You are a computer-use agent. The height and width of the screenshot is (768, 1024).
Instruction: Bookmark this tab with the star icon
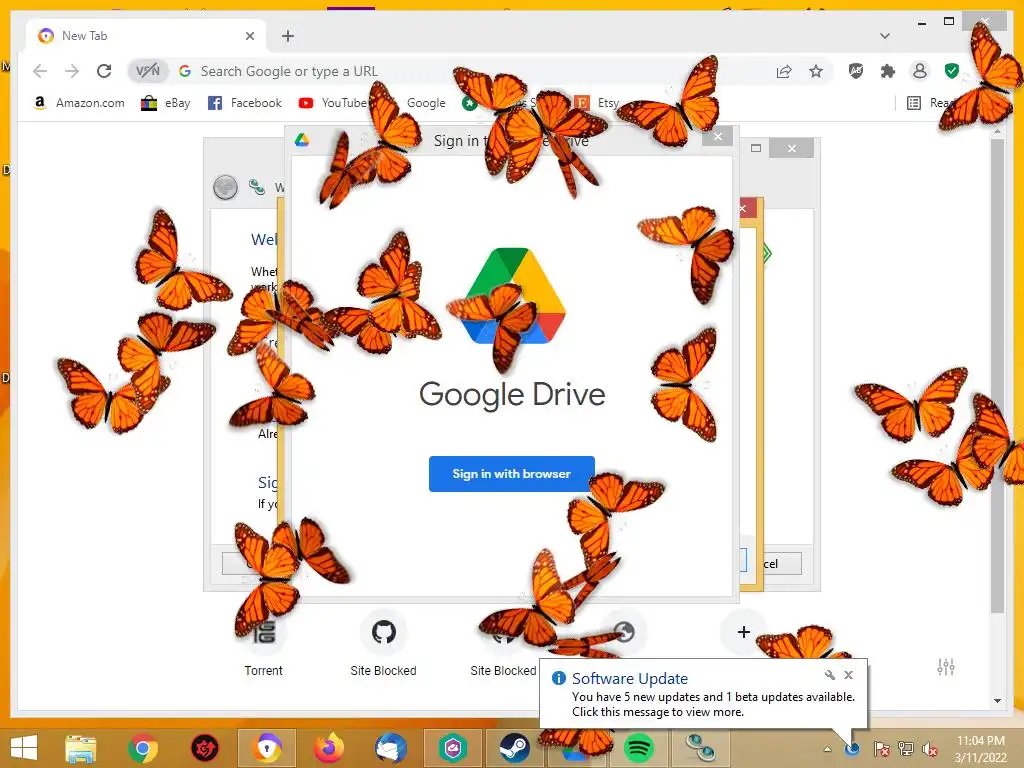(x=816, y=71)
